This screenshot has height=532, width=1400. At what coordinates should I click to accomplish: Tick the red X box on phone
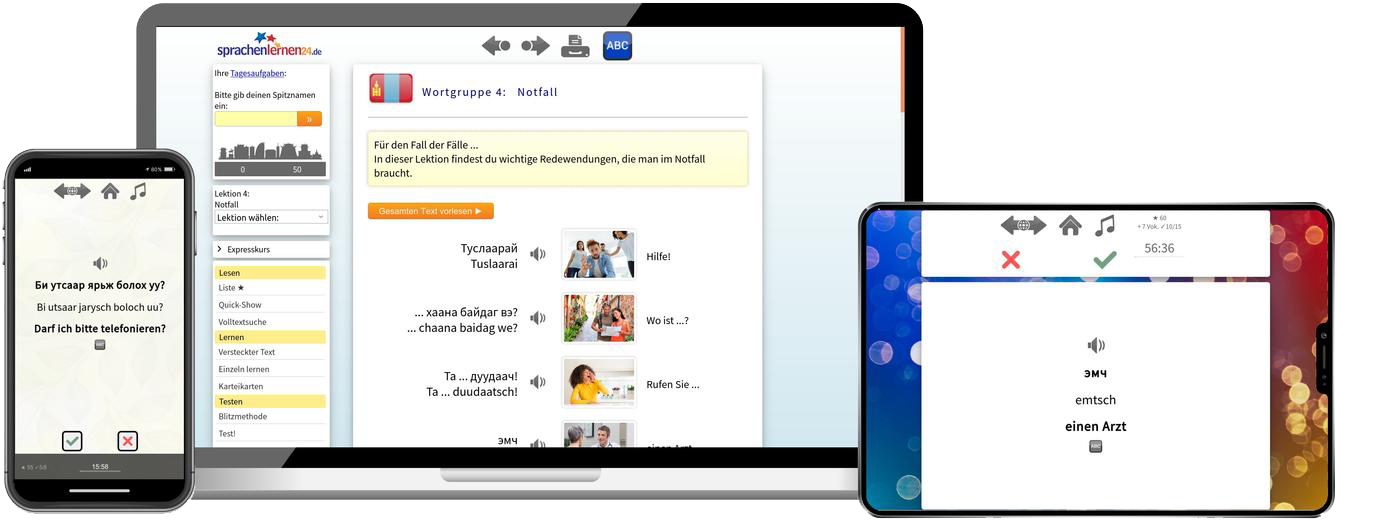point(127,441)
